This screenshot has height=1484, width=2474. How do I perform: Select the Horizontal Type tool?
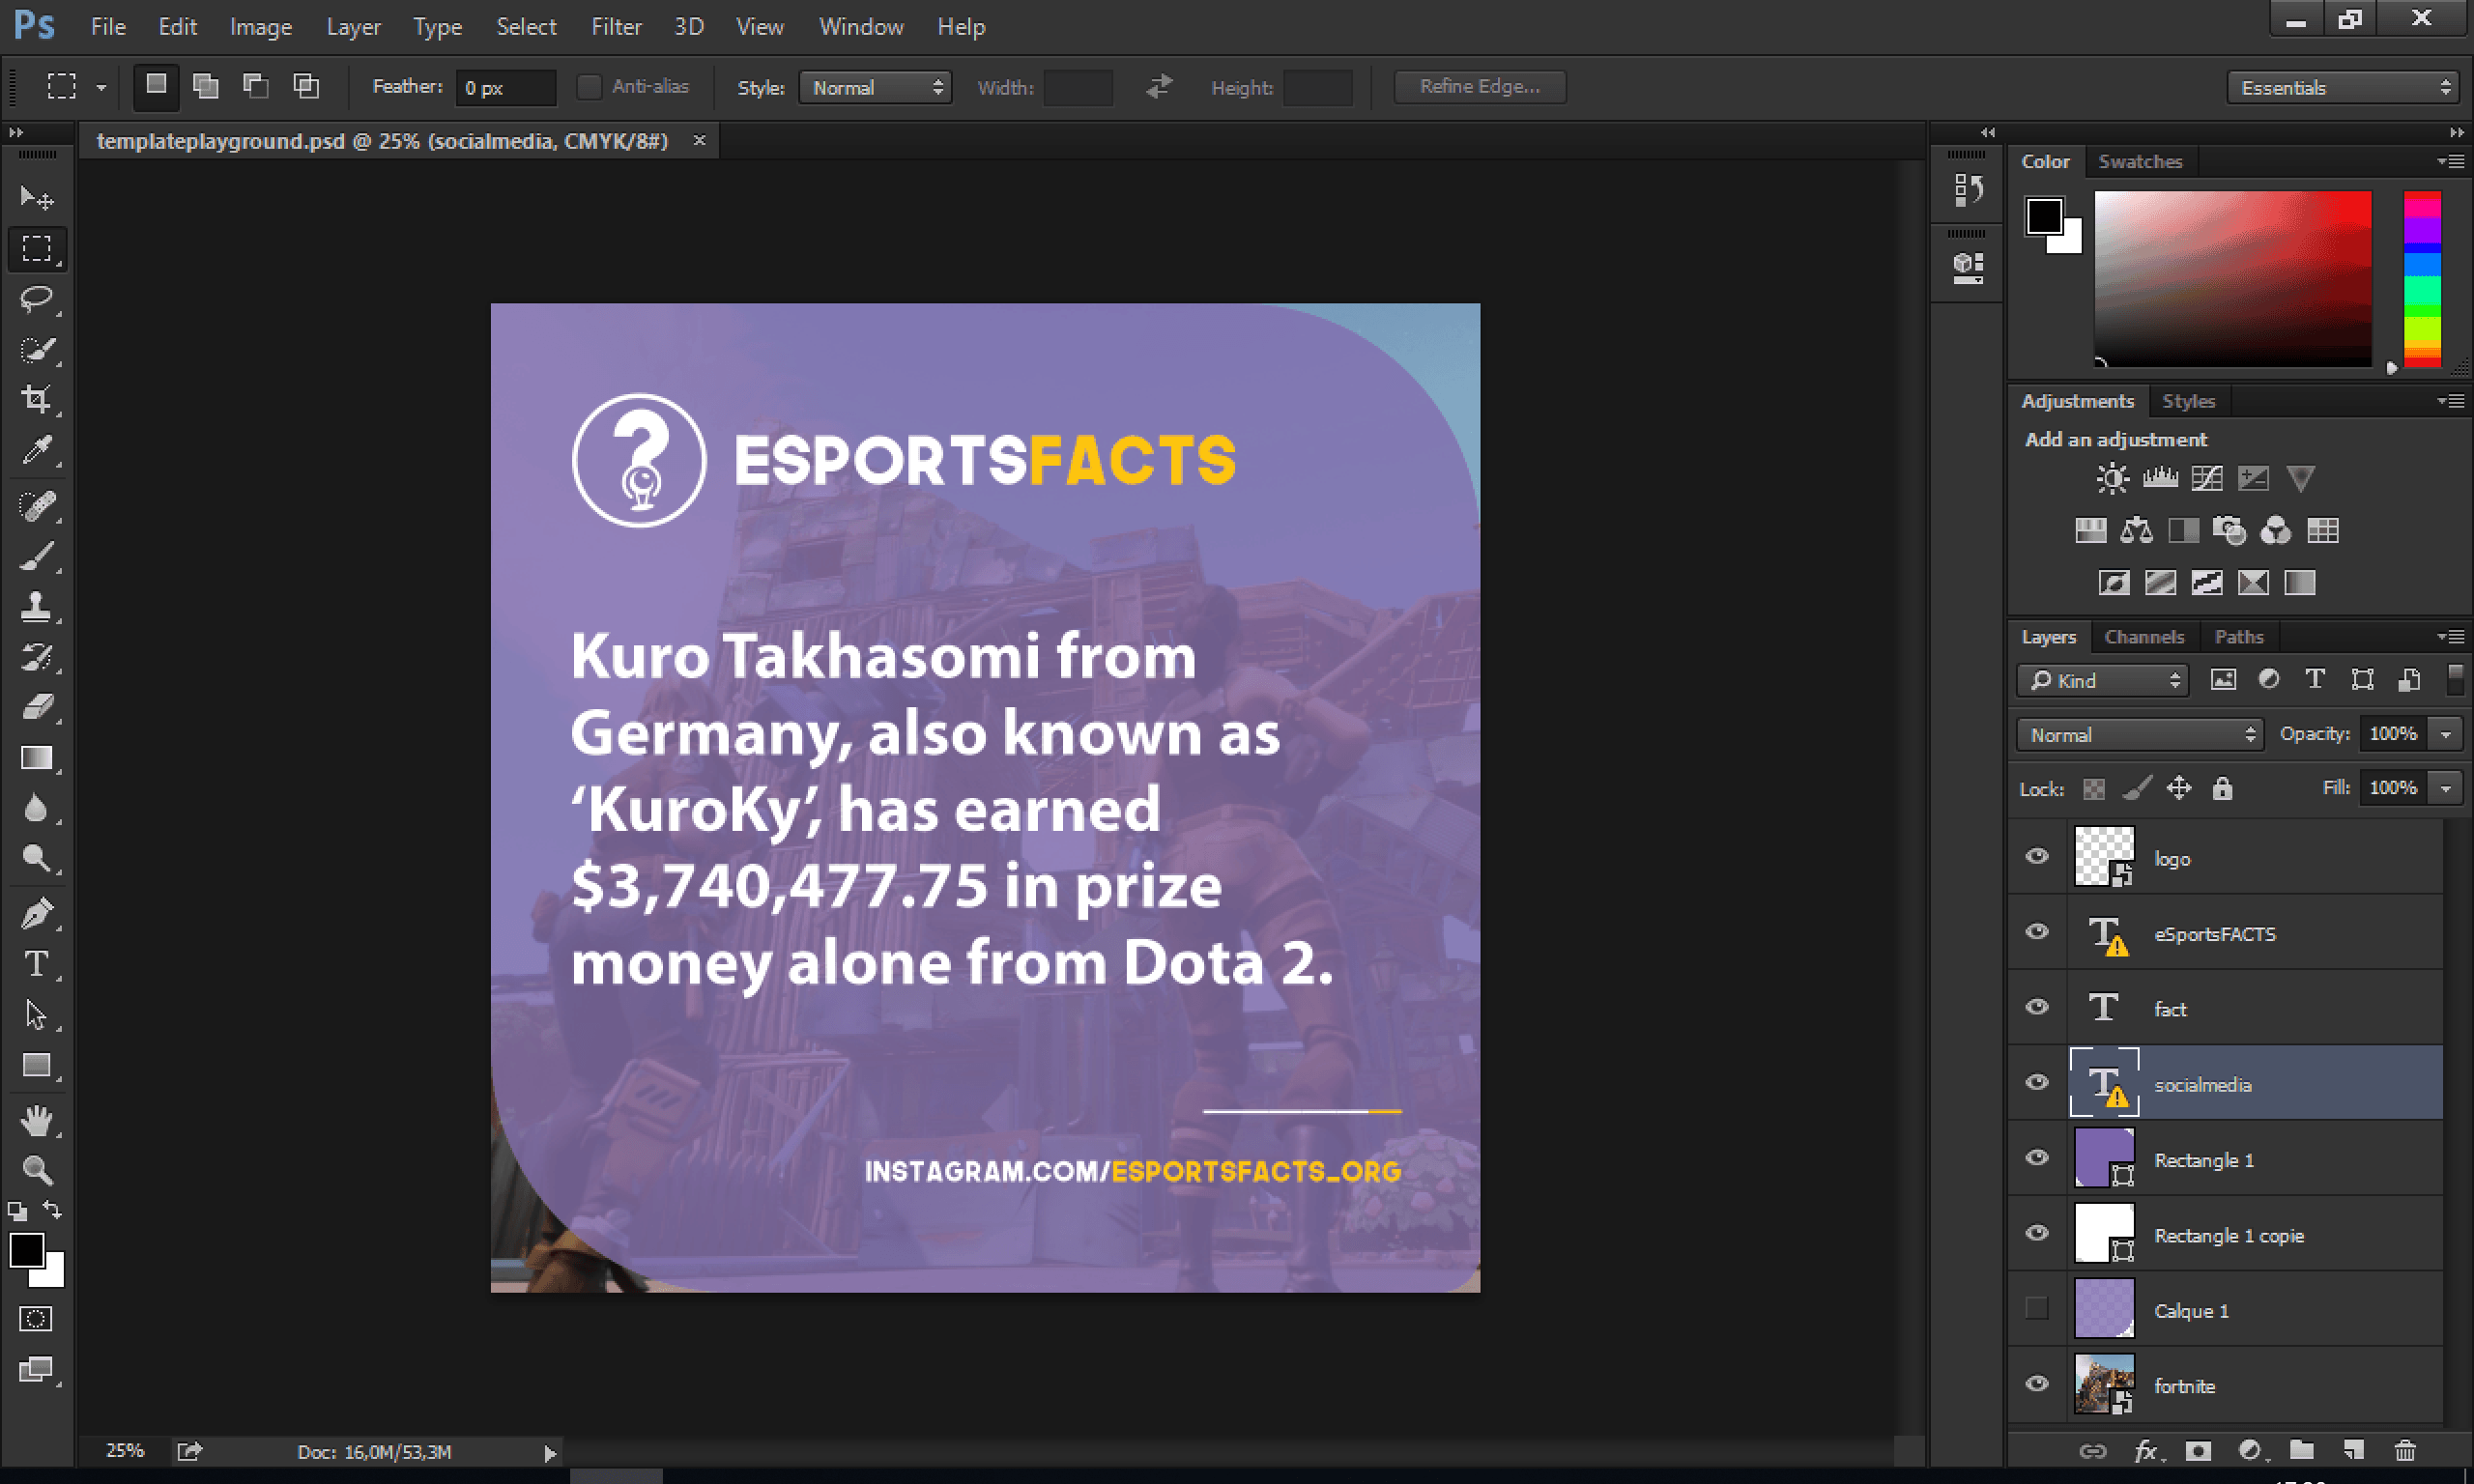click(37, 964)
